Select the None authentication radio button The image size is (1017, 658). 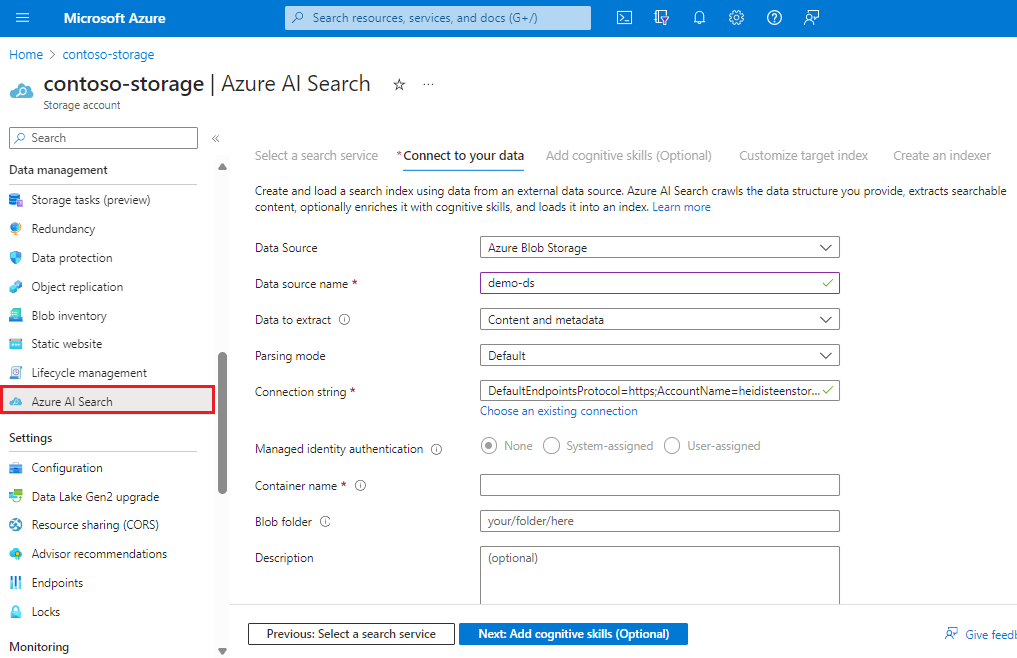click(488, 446)
